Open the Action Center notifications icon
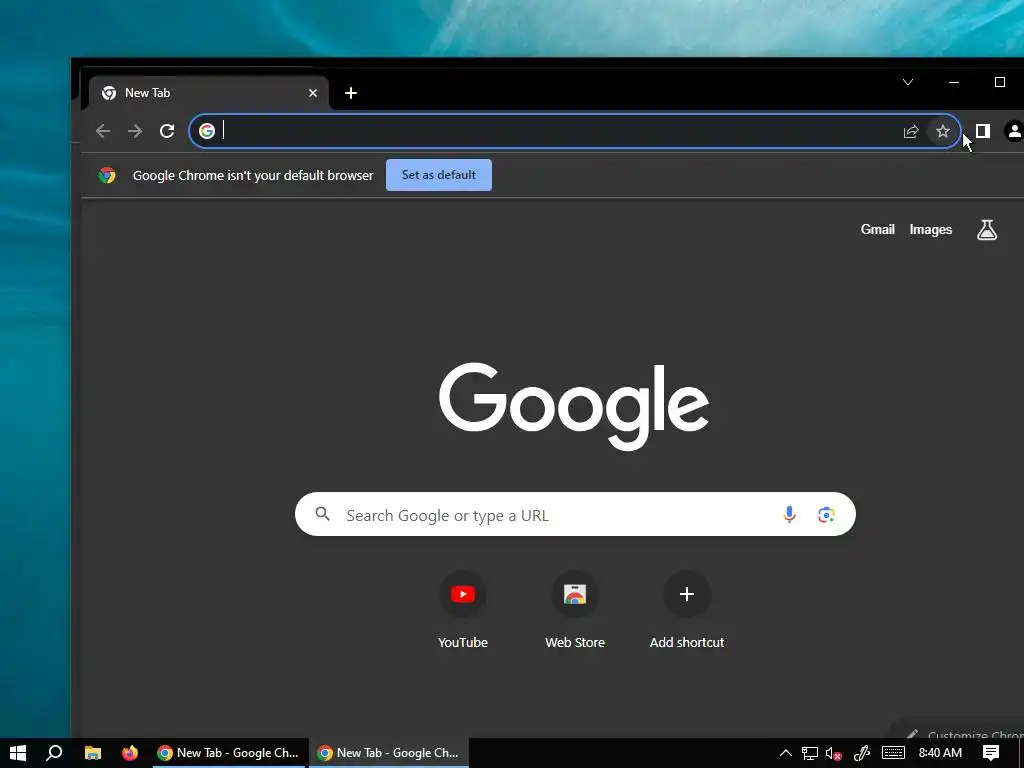Image resolution: width=1024 pixels, height=768 pixels. (x=991, y=753)
